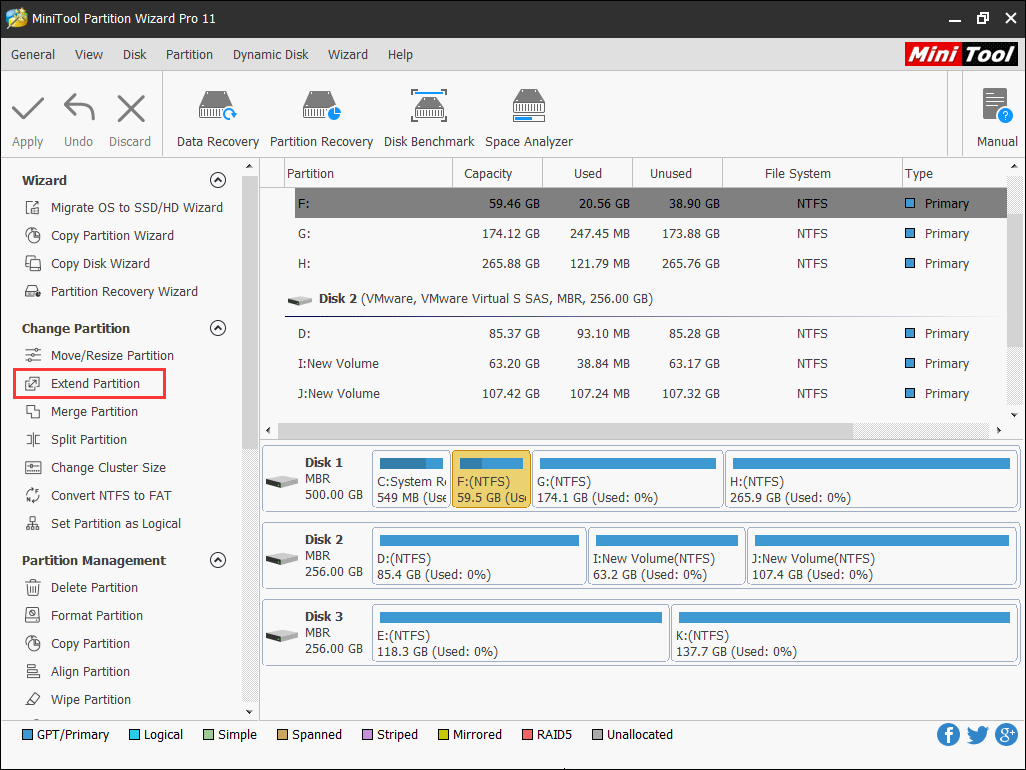1026x770 pixels.
Task: Select the F: NTFS partition block
Action: pos(491,479)
